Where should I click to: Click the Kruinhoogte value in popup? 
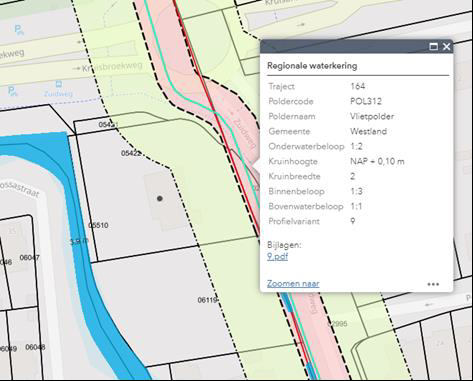pyautogui.click(x=377, y=161)
